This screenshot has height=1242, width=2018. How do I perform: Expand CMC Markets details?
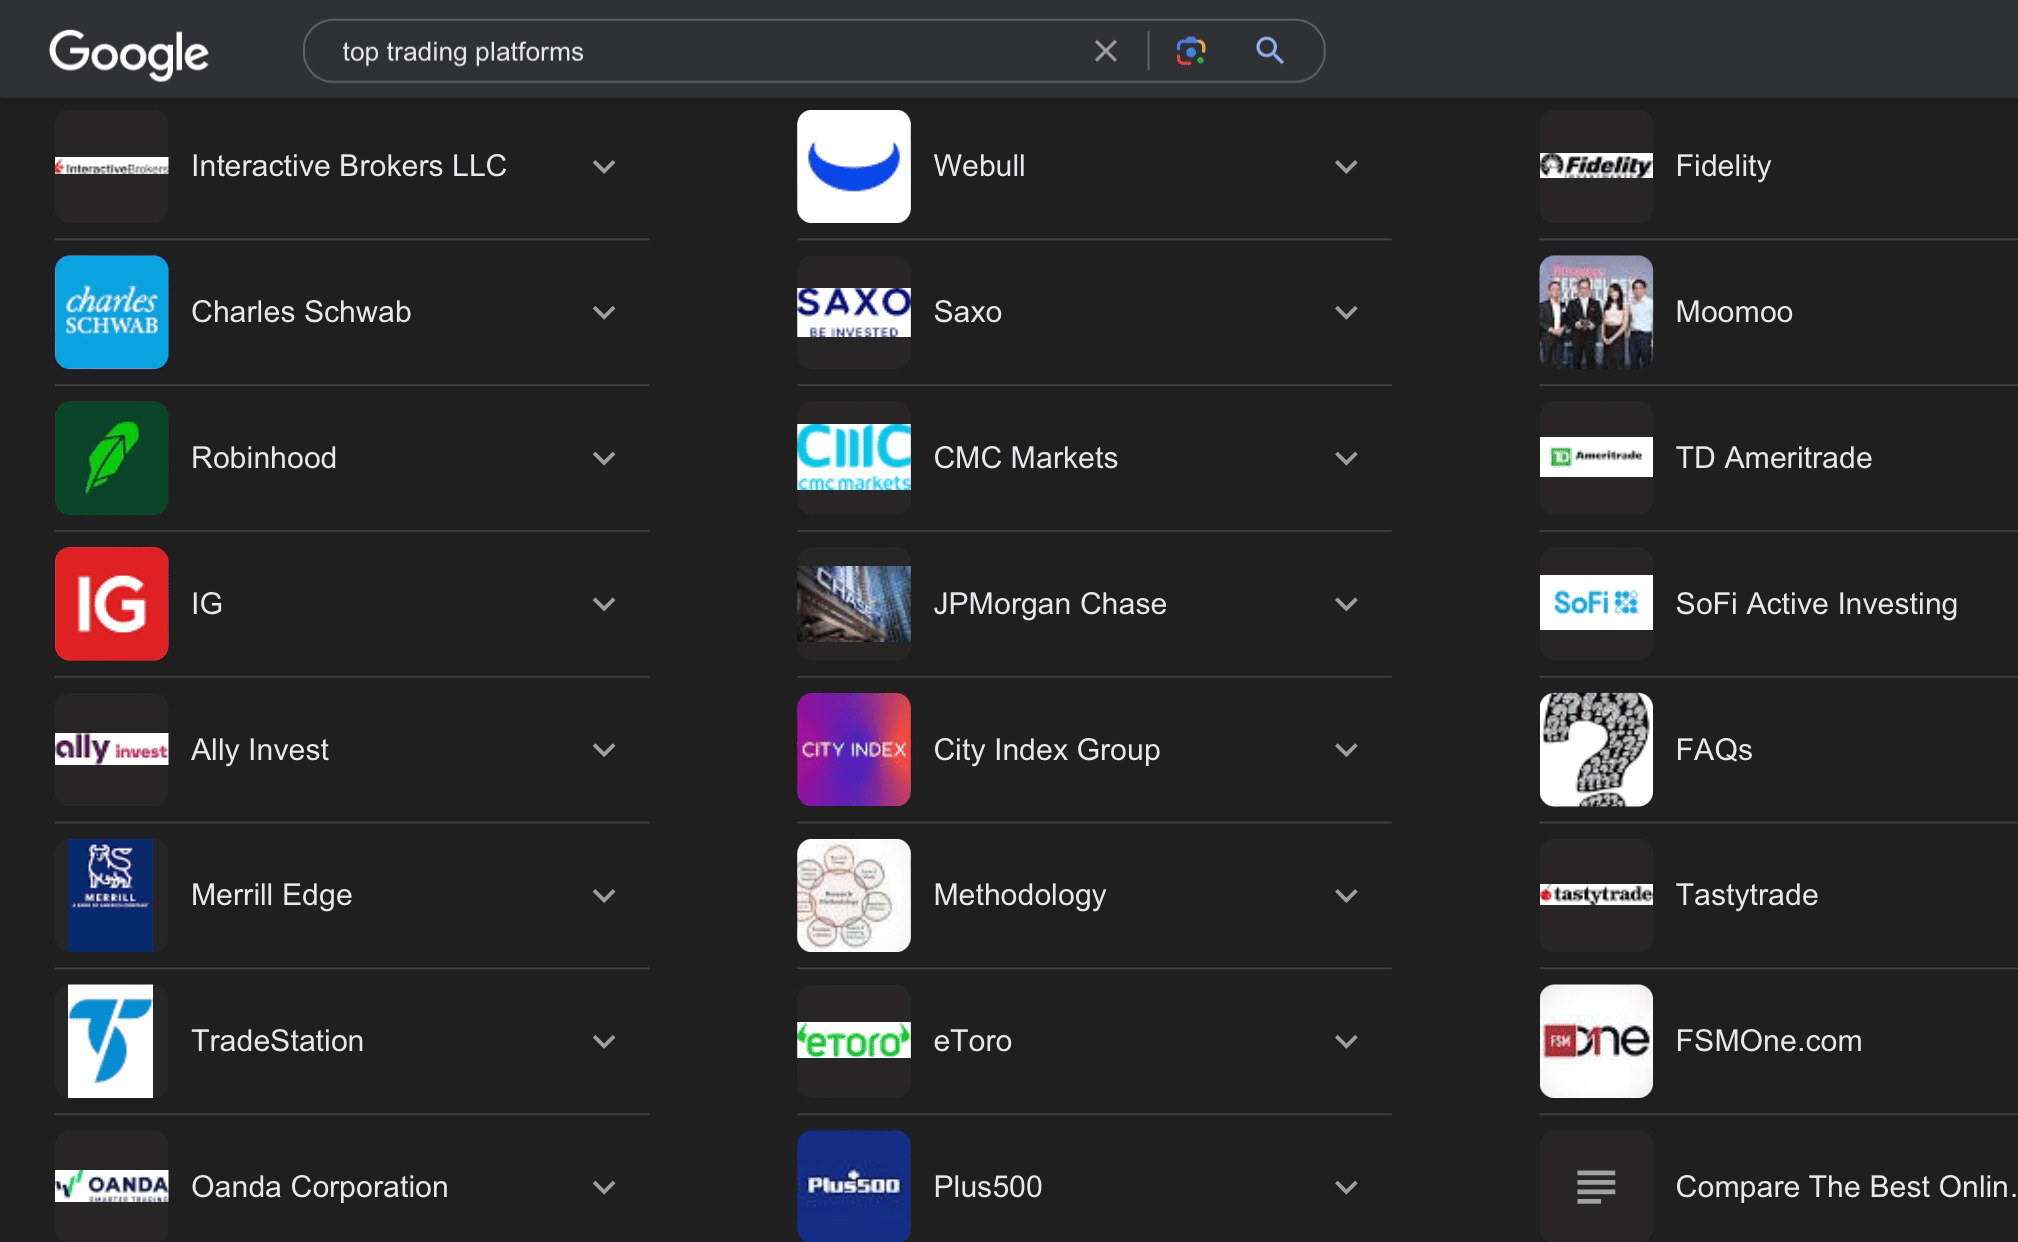click(x=1347, y=459)
